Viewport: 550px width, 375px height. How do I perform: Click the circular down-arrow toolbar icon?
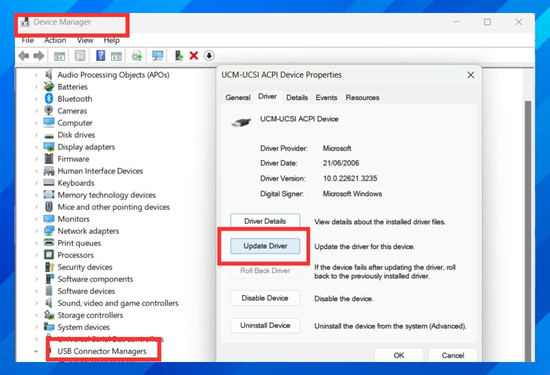(209, 55)
